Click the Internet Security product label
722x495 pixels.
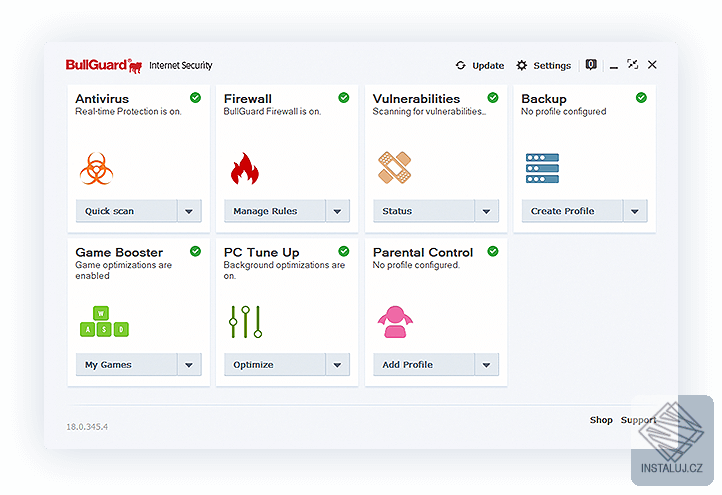point(180,65)
